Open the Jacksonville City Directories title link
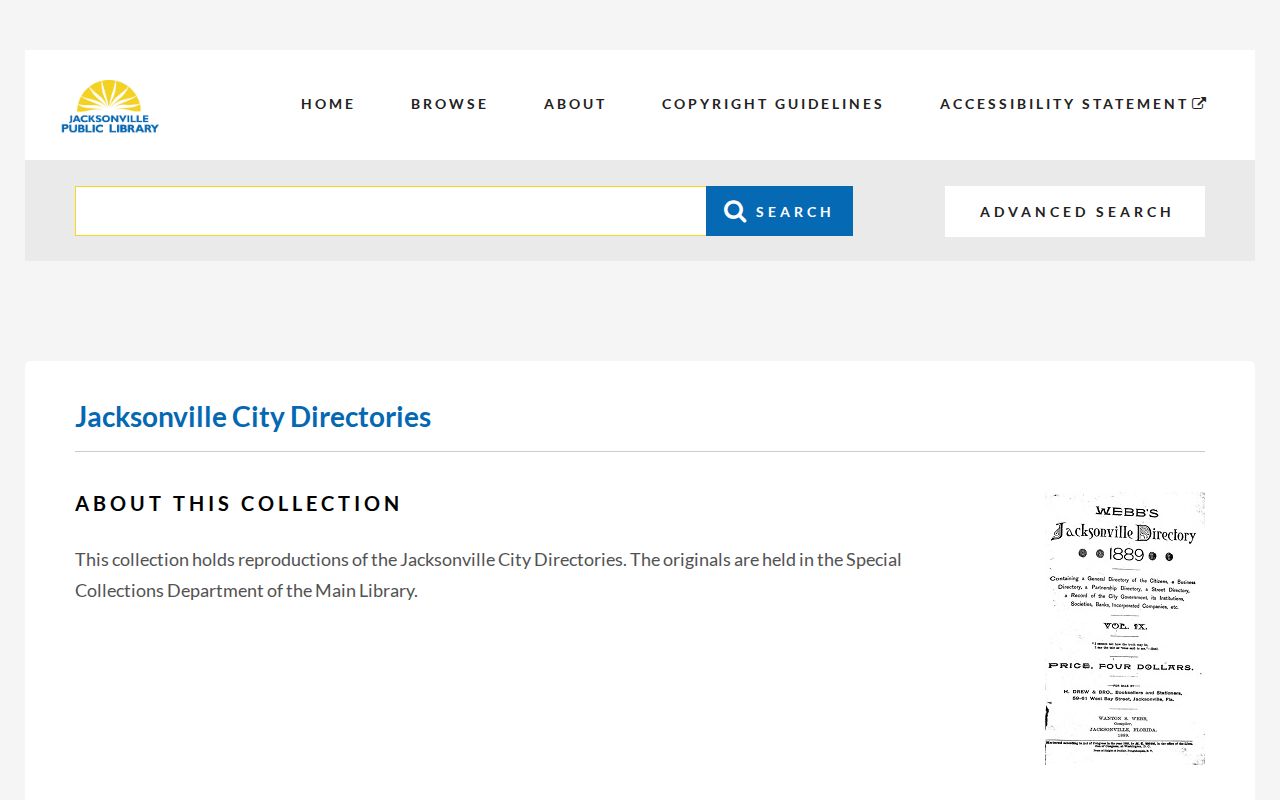 pos(253,416)
